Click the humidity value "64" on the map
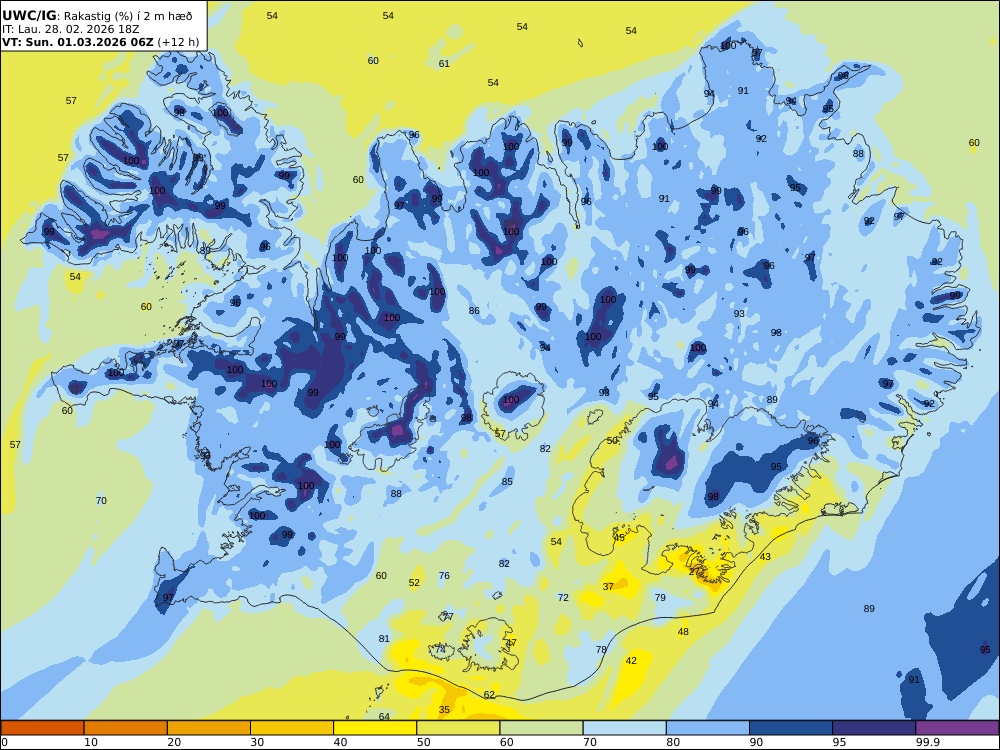Screen dimensions: 1000x750 pyautogui.click(x=384, y=716)
